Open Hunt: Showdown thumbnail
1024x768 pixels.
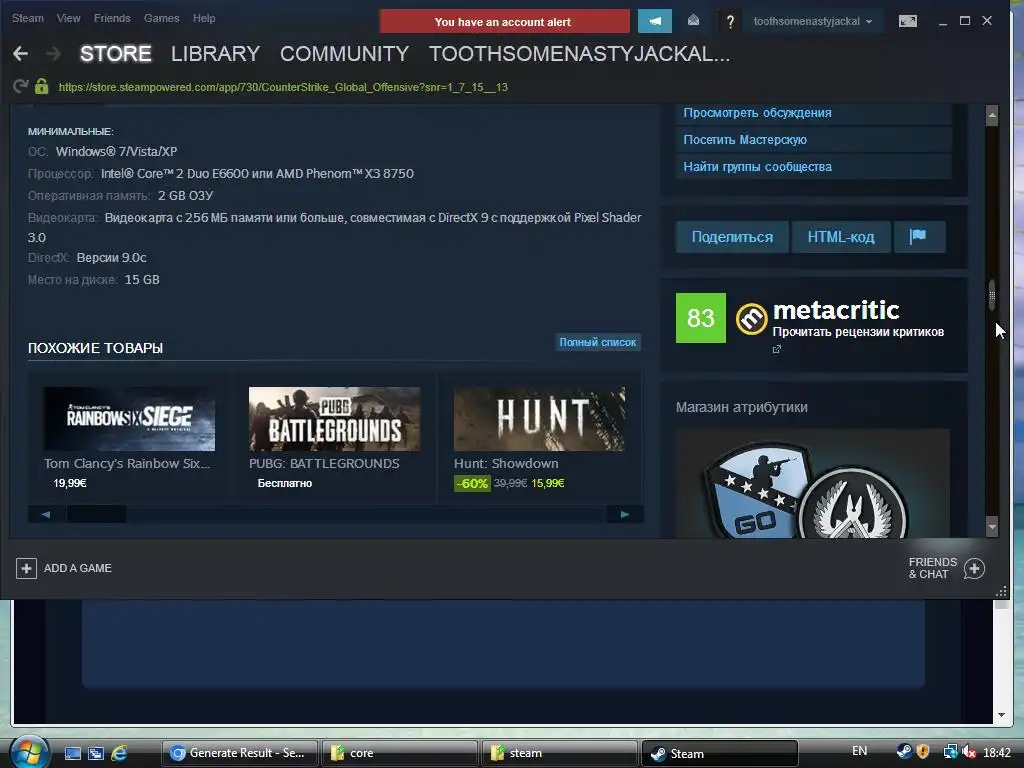tap(539, 419)
